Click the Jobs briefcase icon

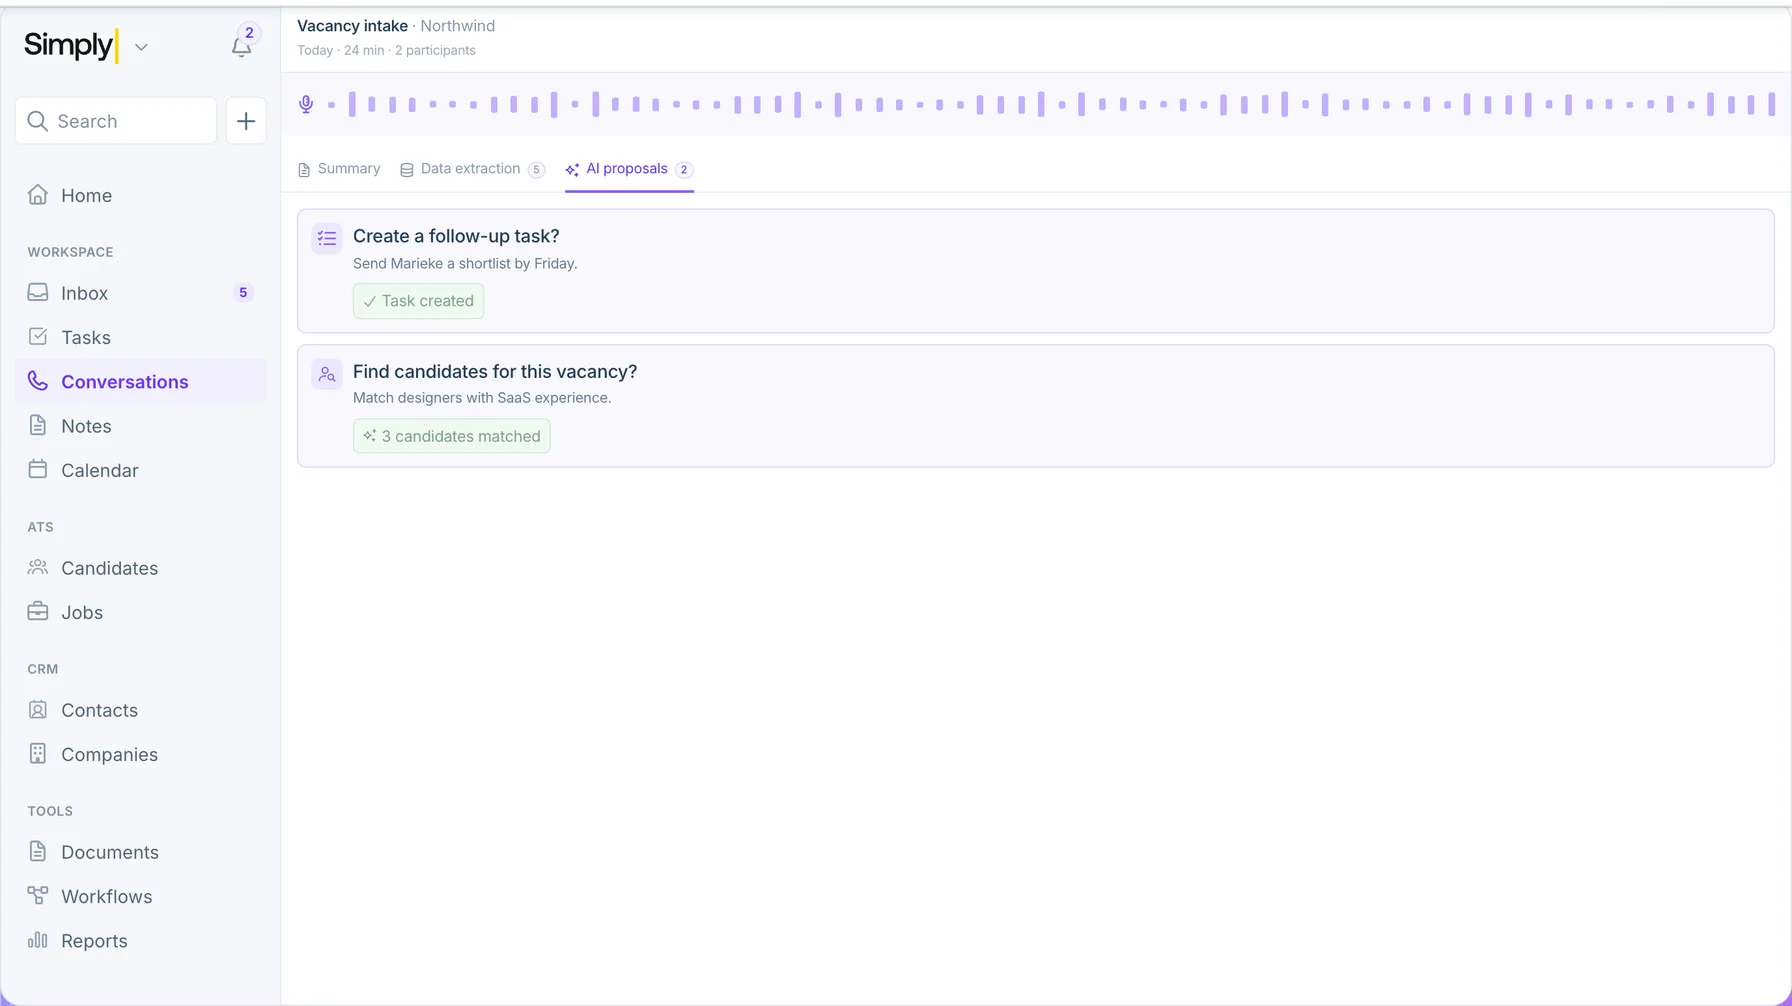click(x=38, y=611)
